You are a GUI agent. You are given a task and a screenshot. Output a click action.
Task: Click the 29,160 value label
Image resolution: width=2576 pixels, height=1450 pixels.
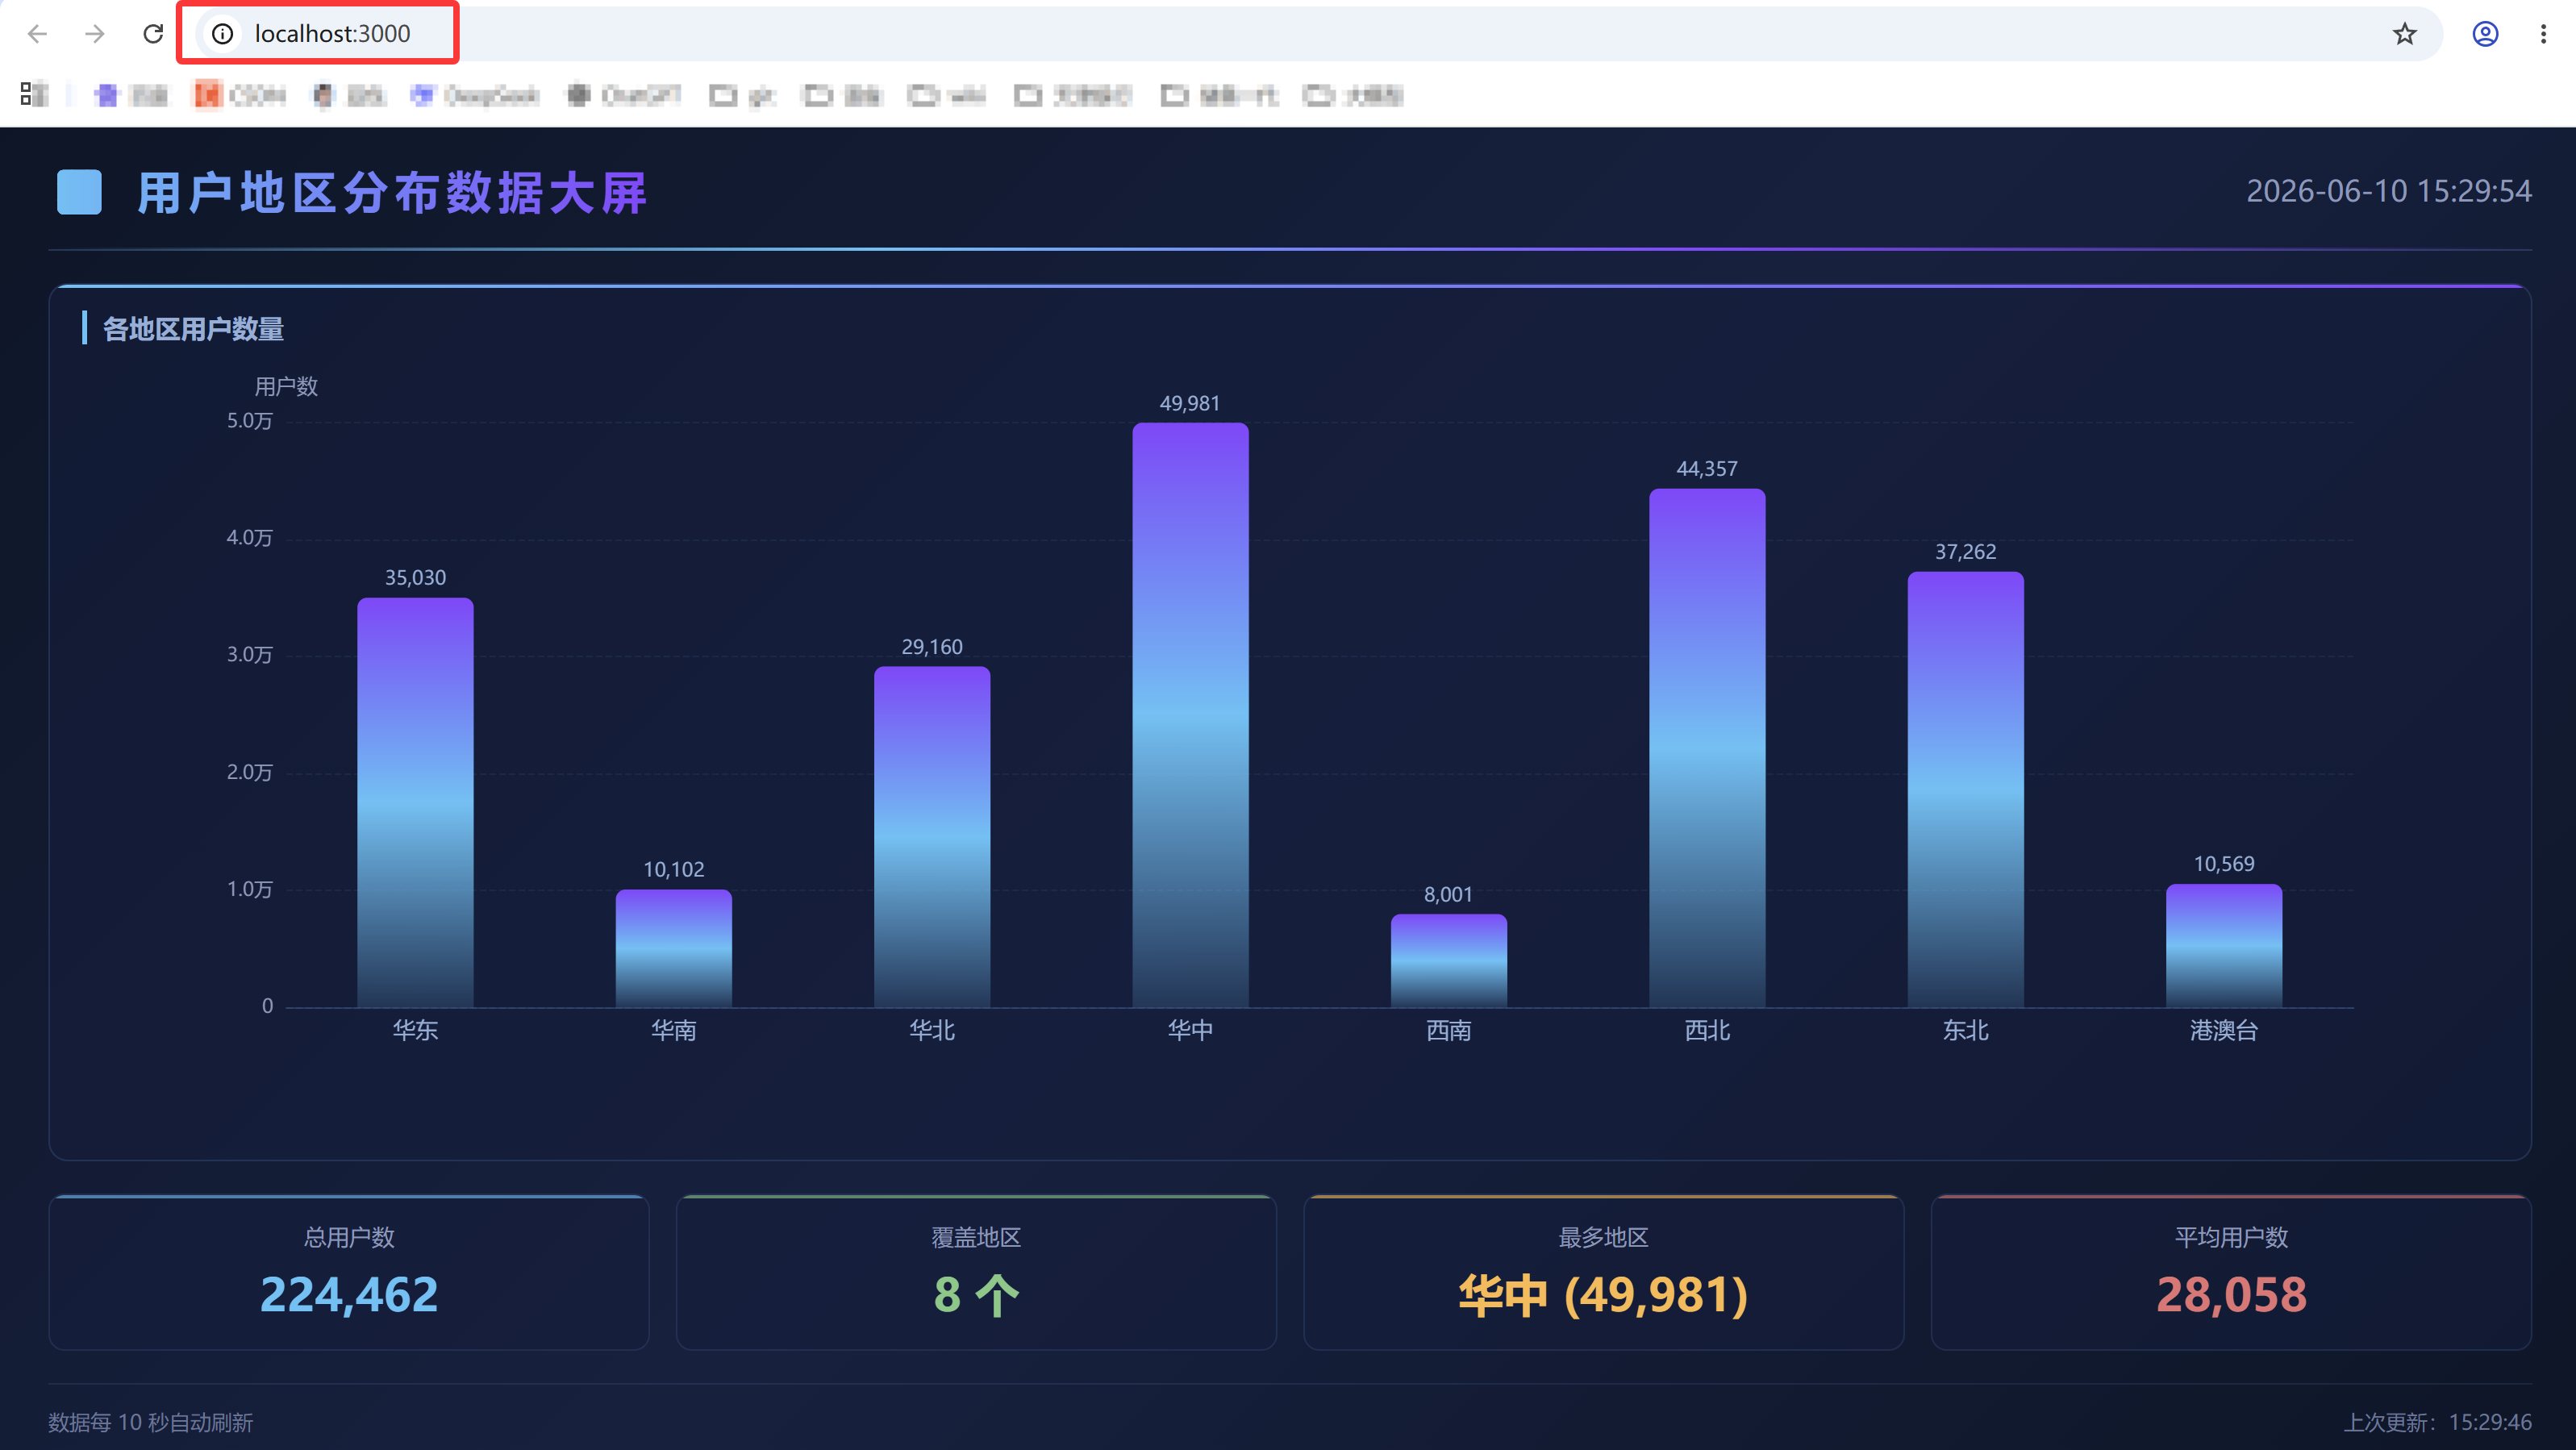[x=932, y=647]
